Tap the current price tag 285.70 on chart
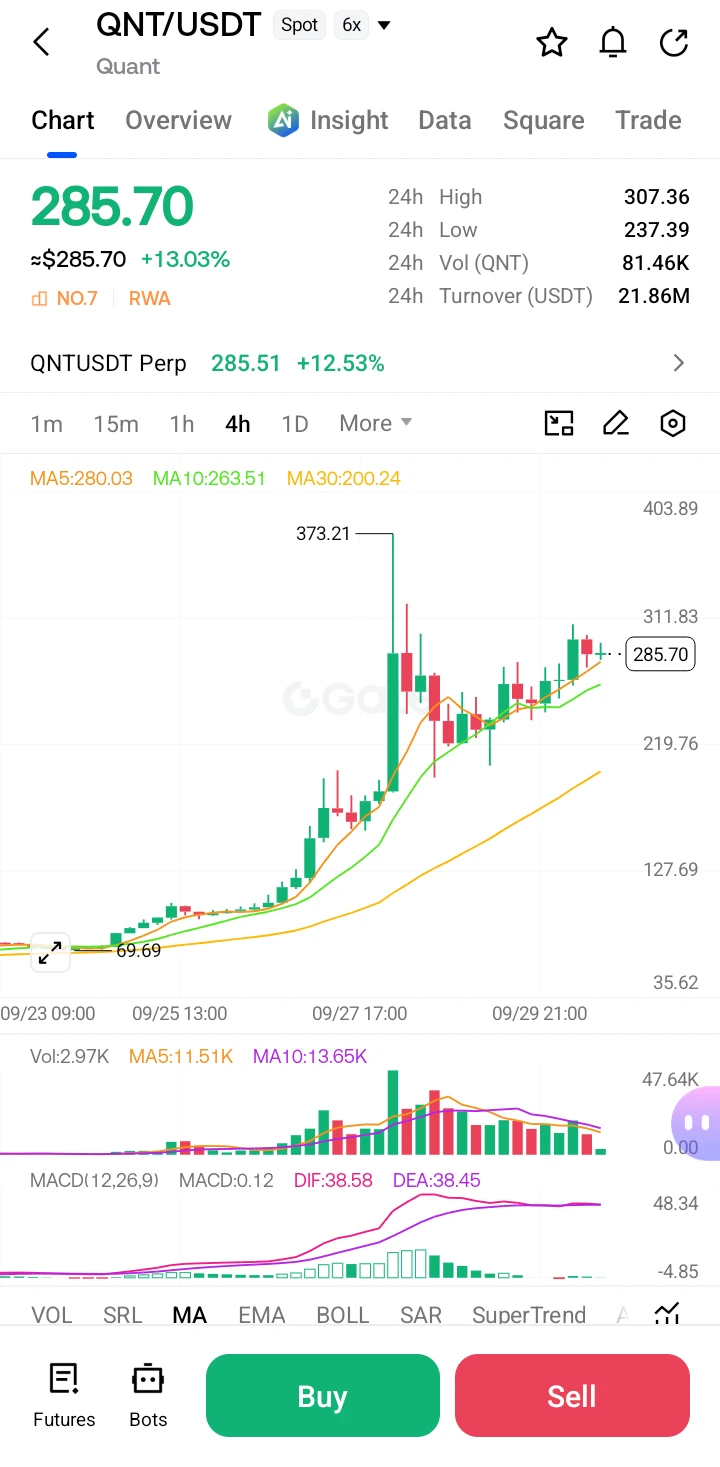This screenshot has height=1467, width=720. pyautogui.click(x=661, y=654)
